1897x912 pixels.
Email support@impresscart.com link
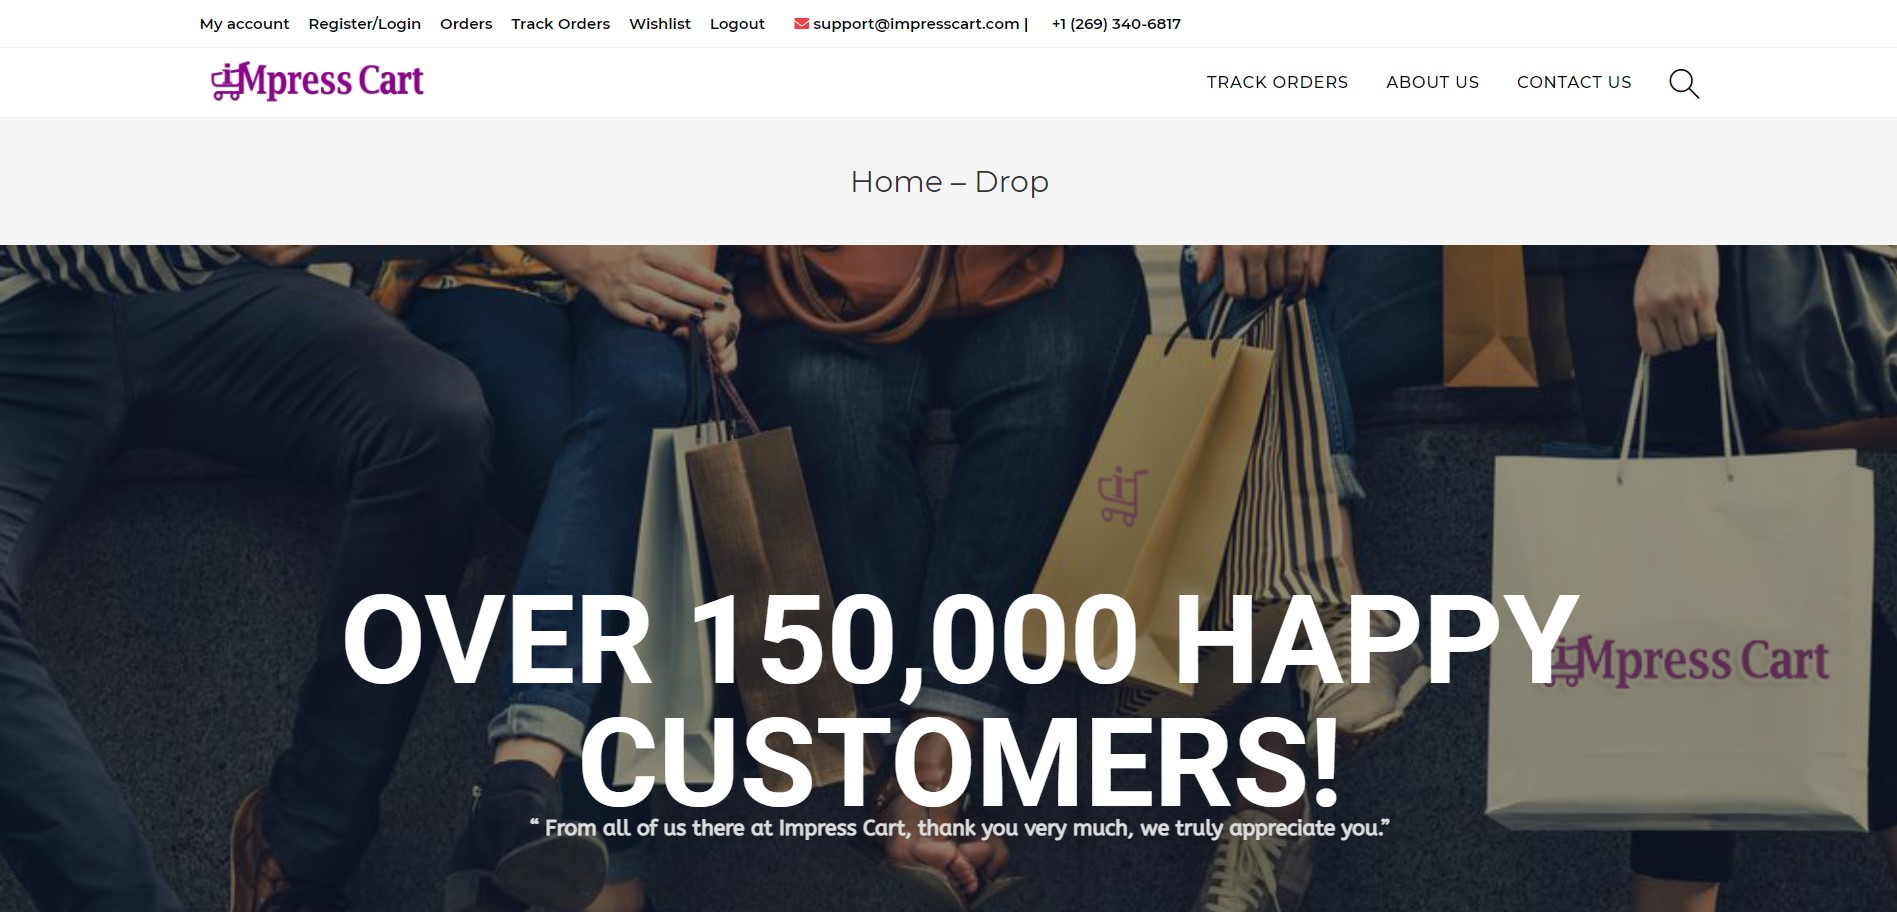pos(916,24)
